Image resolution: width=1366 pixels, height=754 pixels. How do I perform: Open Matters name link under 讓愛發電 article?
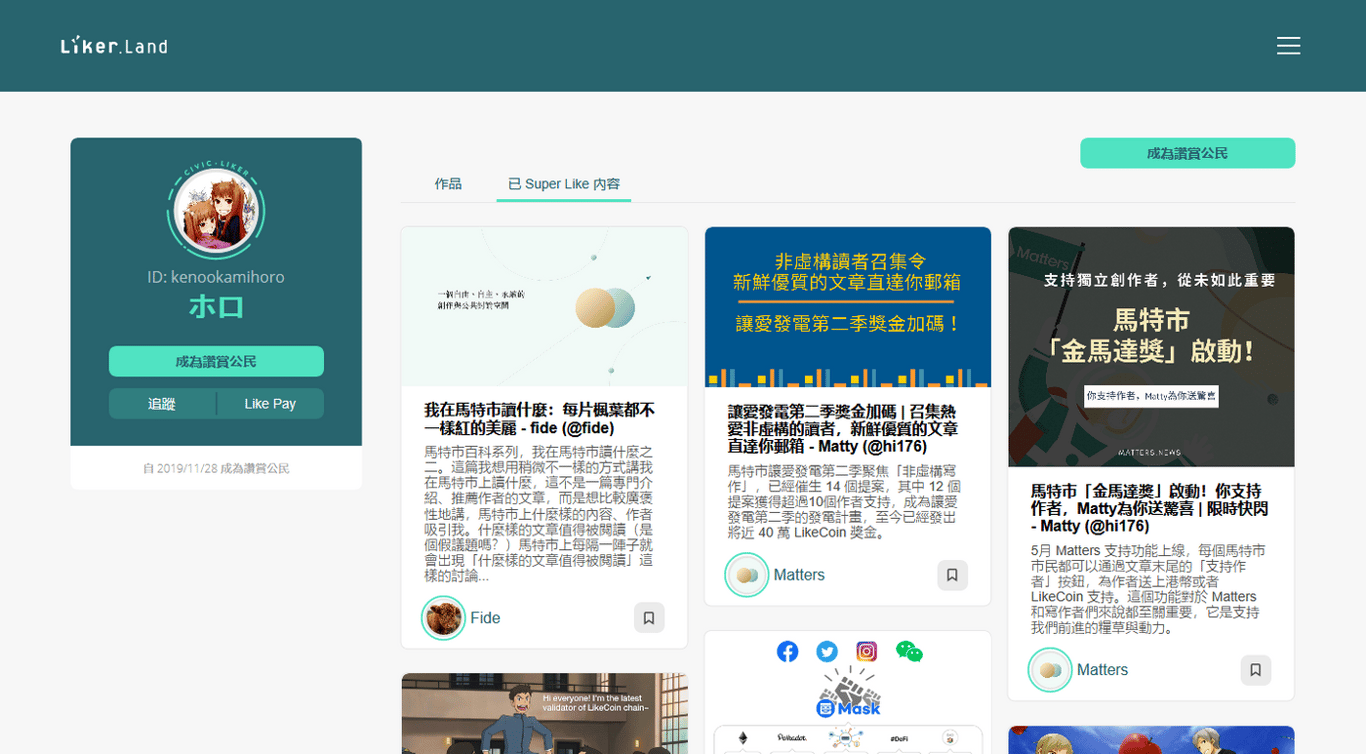799,575
